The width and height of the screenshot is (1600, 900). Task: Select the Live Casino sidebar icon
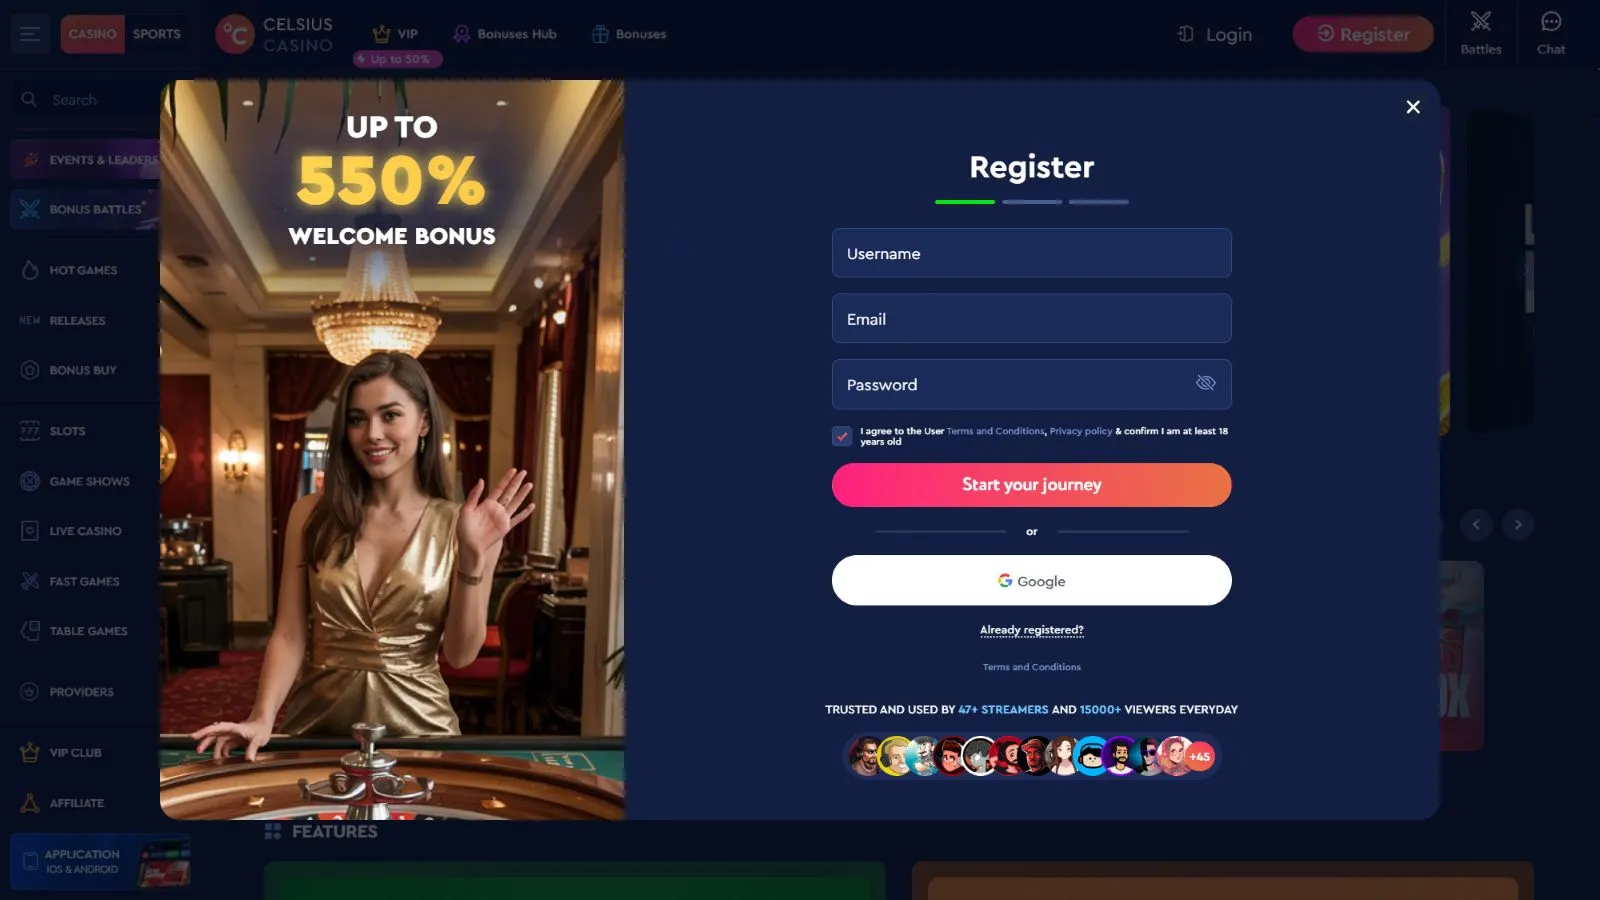[x=30, y=531]
